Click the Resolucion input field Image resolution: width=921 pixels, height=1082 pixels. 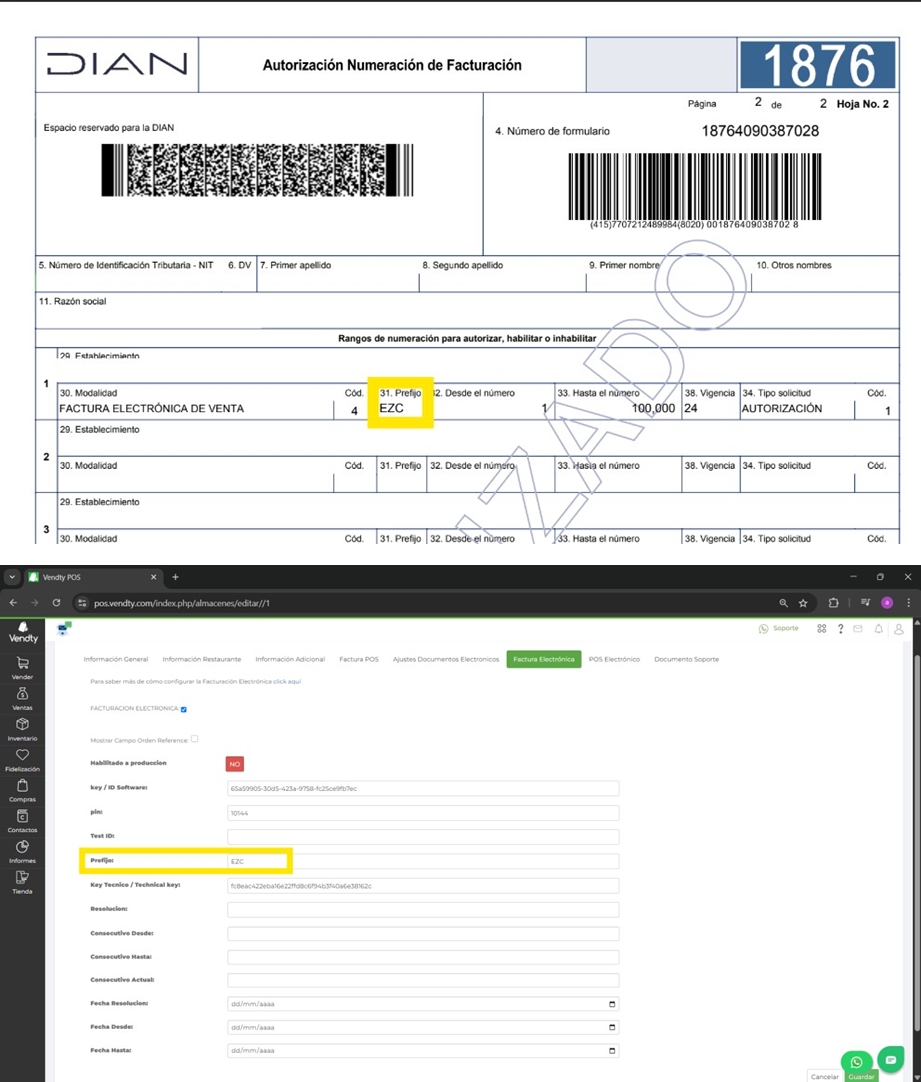coord(423,909)
